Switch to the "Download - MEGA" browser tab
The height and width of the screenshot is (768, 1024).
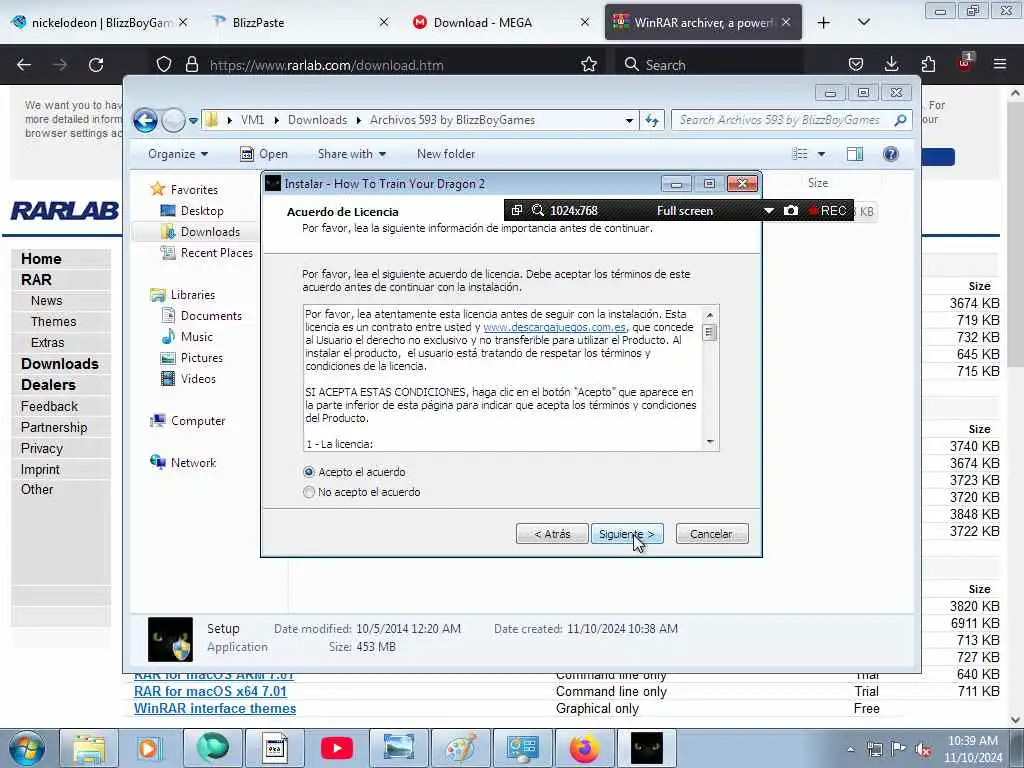[x=502, y=22]
